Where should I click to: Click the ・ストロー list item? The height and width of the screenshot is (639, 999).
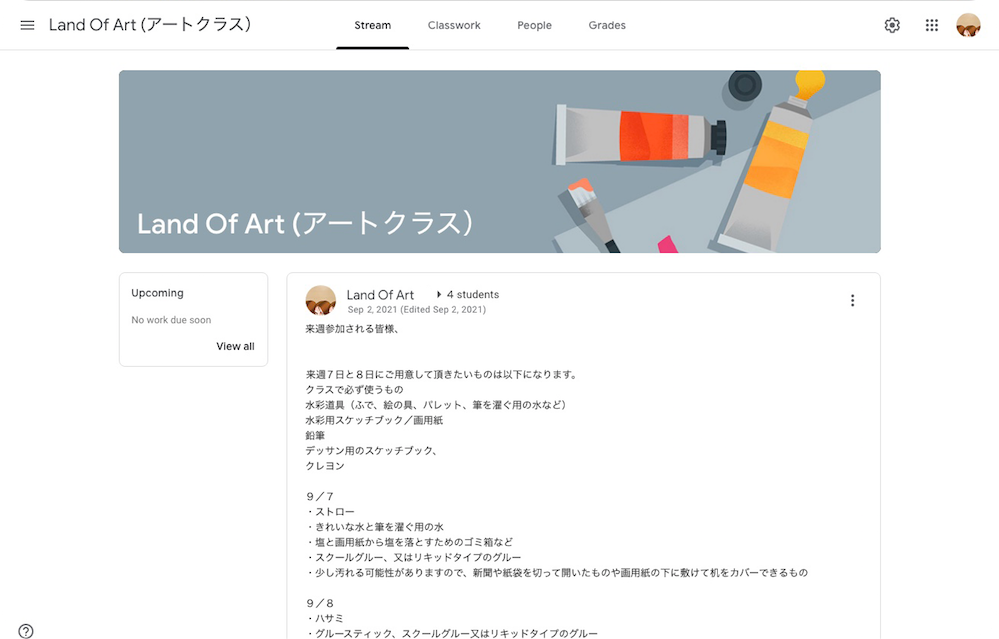click(x=330, y=512)
